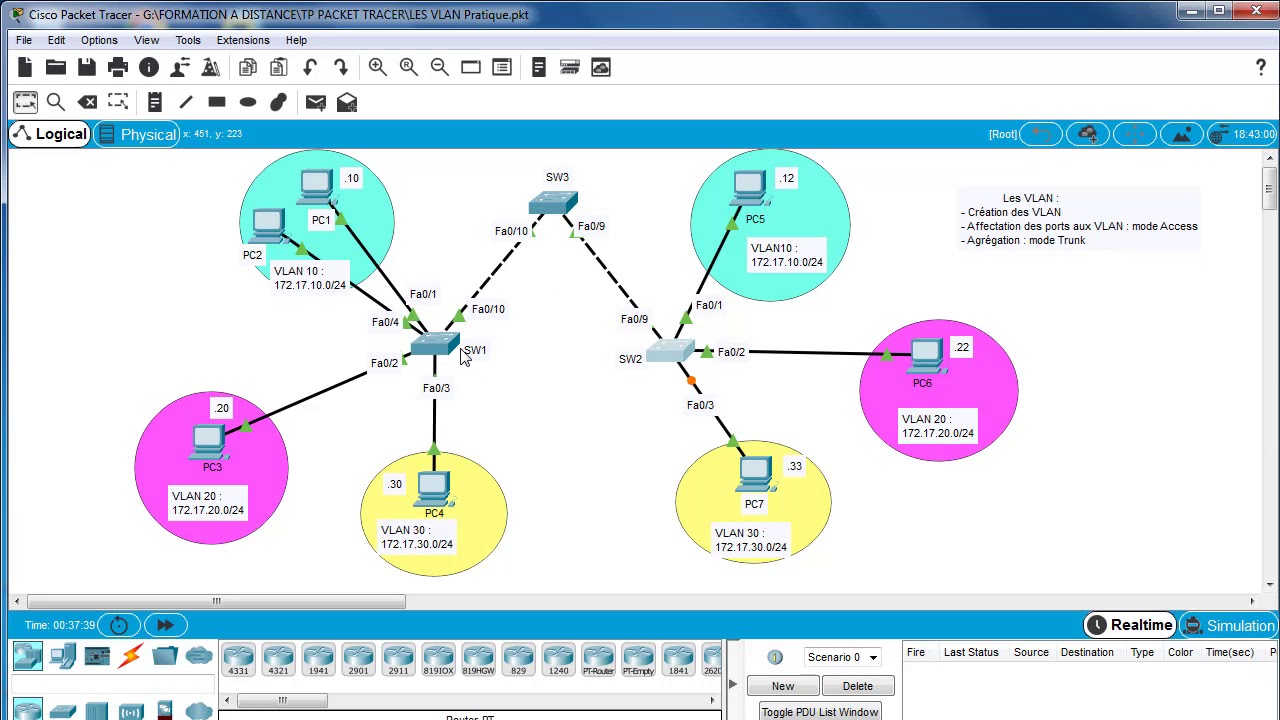Image resolution: width=1280 pixels, height=720 pixels.
Task: Click the Last Status column header
Action: click(971, 652)
